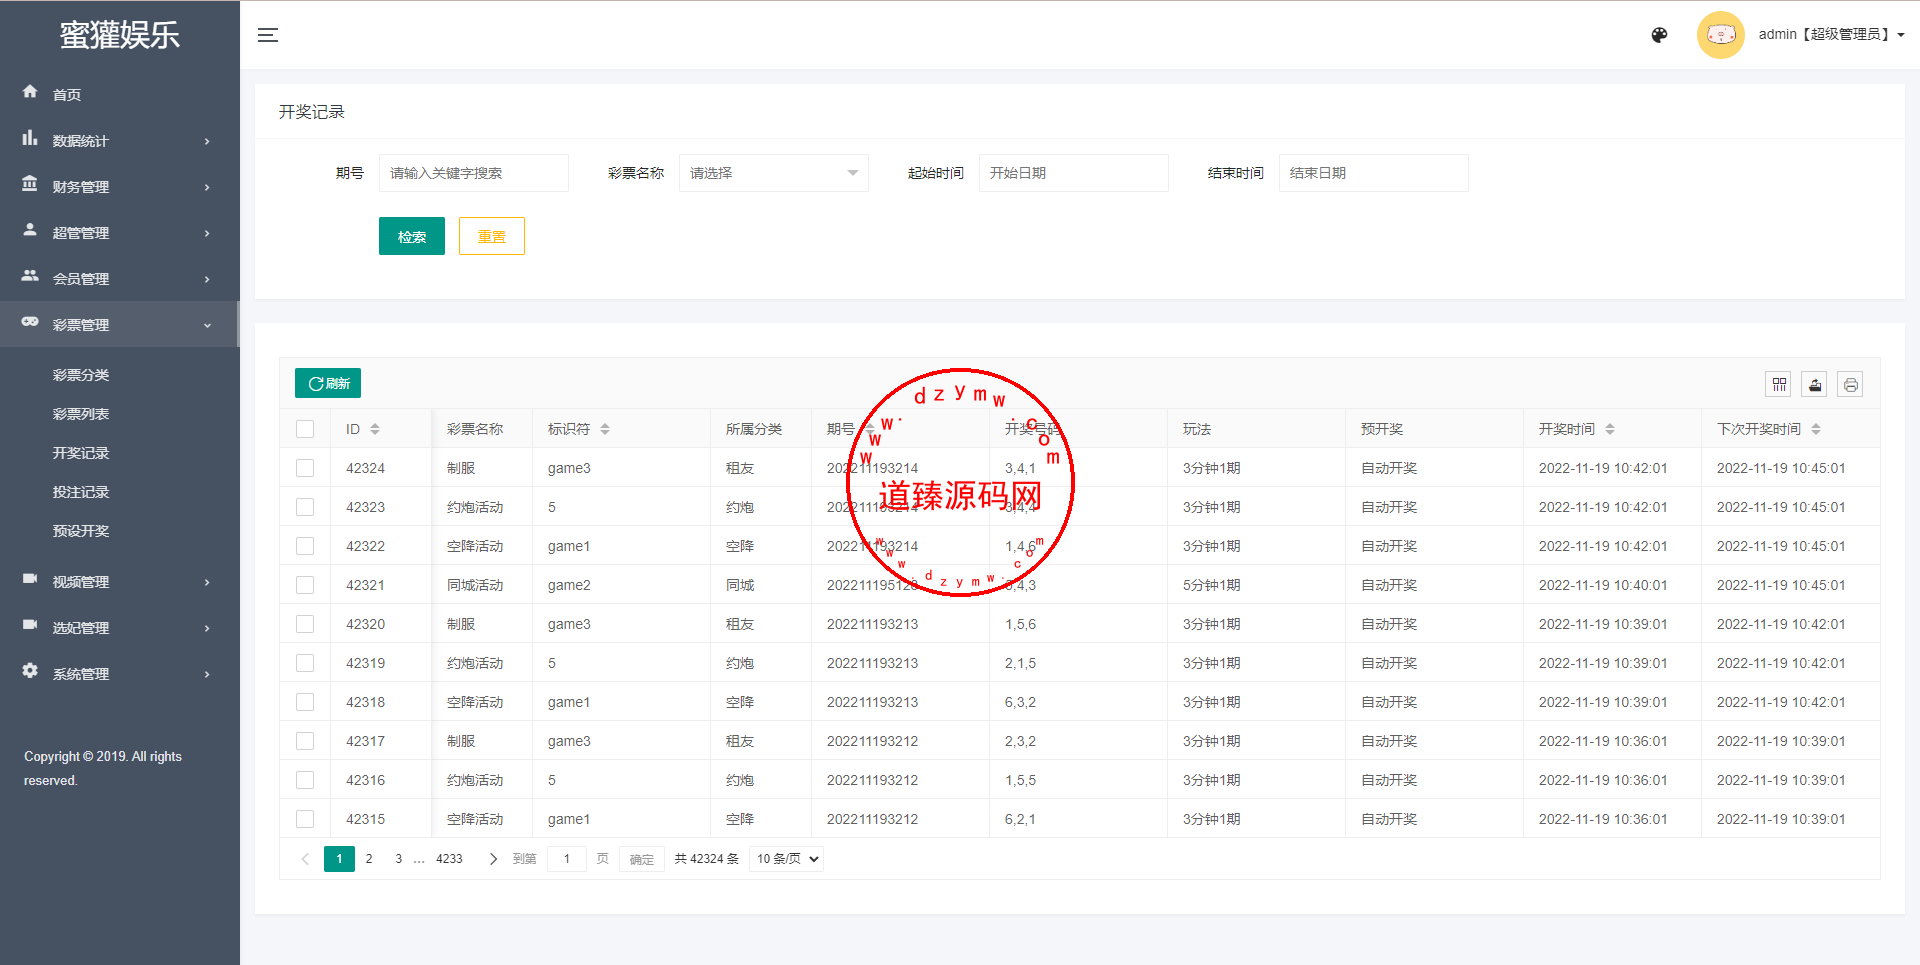Click the camera icon for 选妃管理
This screenshot has width=1920, height=965.
(x=30, y=625)
